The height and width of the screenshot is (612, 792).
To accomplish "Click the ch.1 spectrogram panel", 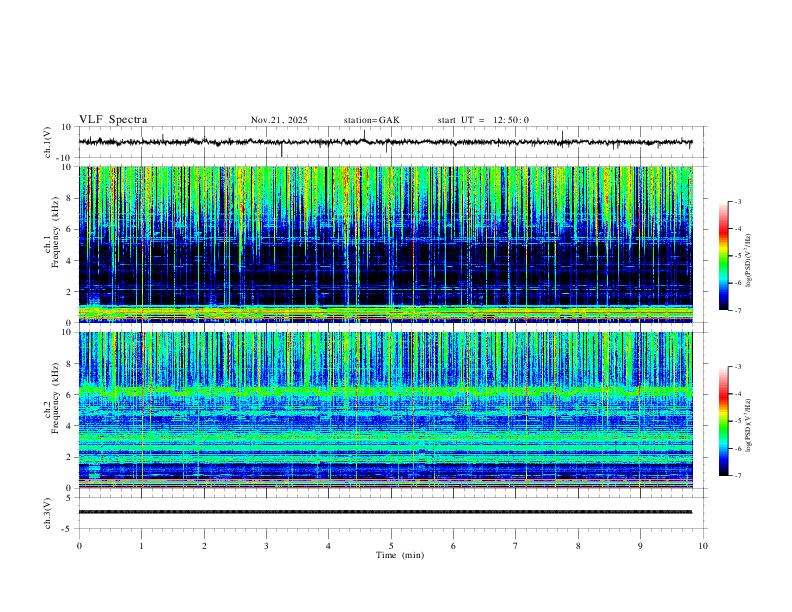I will 385,244.
